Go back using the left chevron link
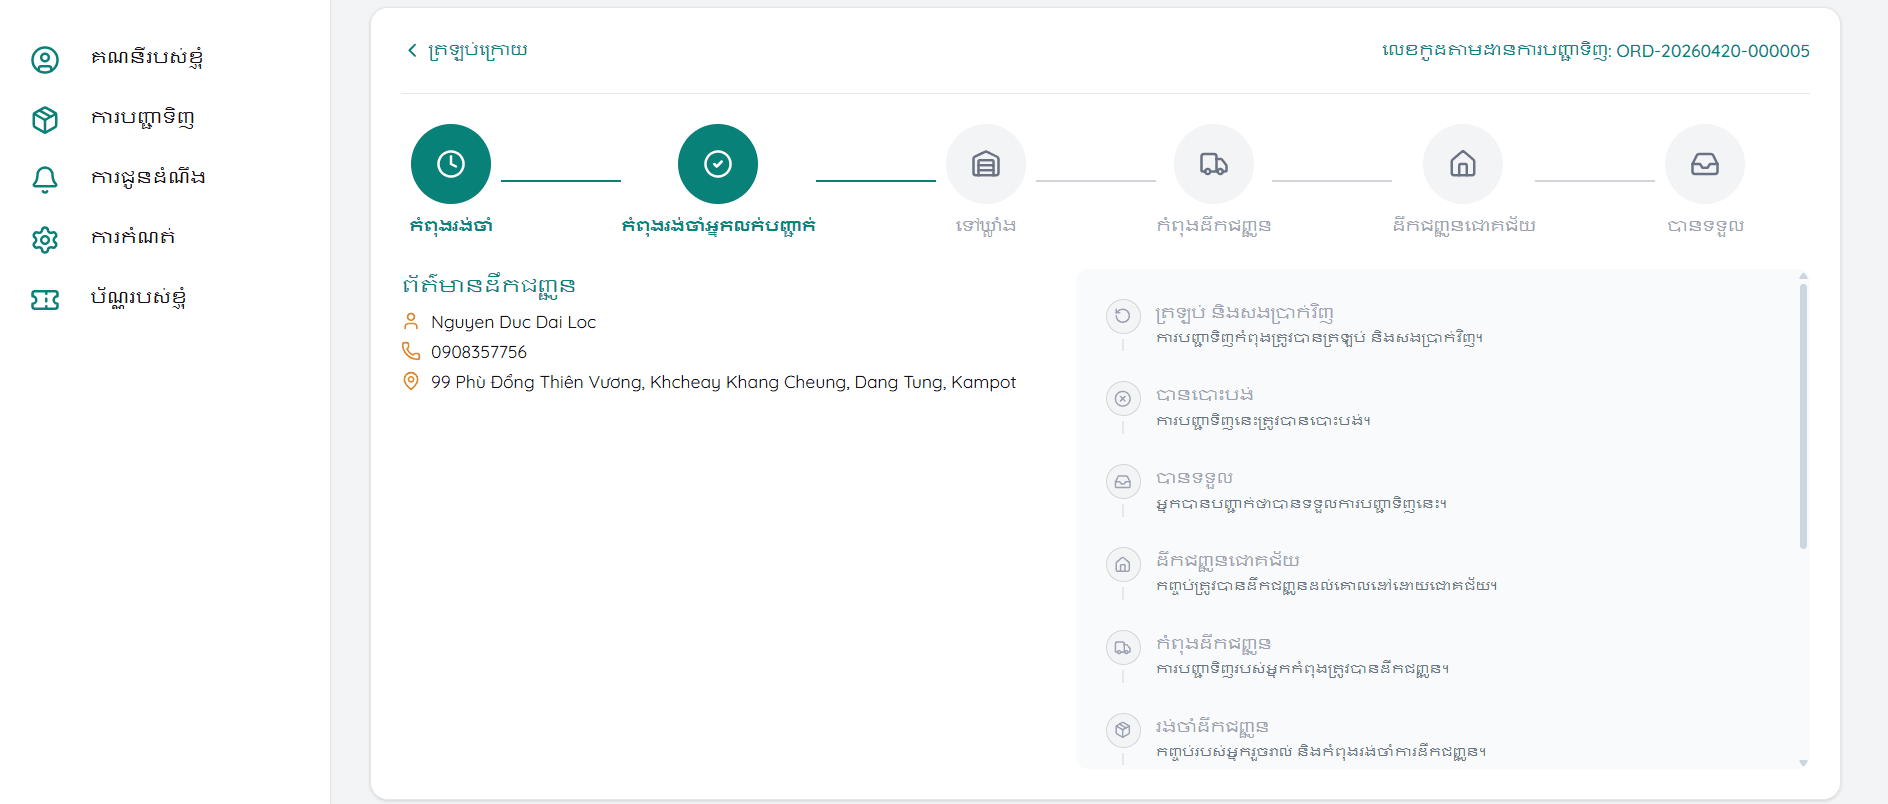The height and width of the screenshot is (804, 1888). tap(467, 50)
